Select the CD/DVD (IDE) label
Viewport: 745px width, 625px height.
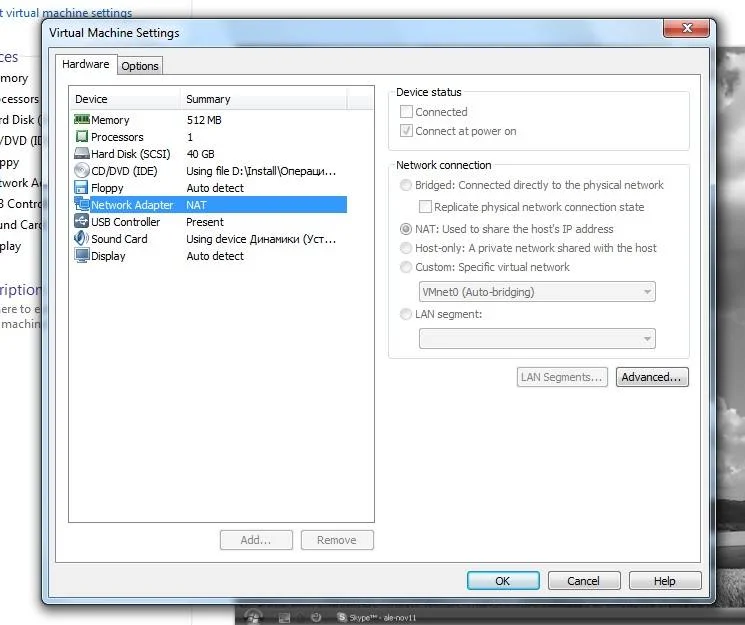tap(124, 171)
